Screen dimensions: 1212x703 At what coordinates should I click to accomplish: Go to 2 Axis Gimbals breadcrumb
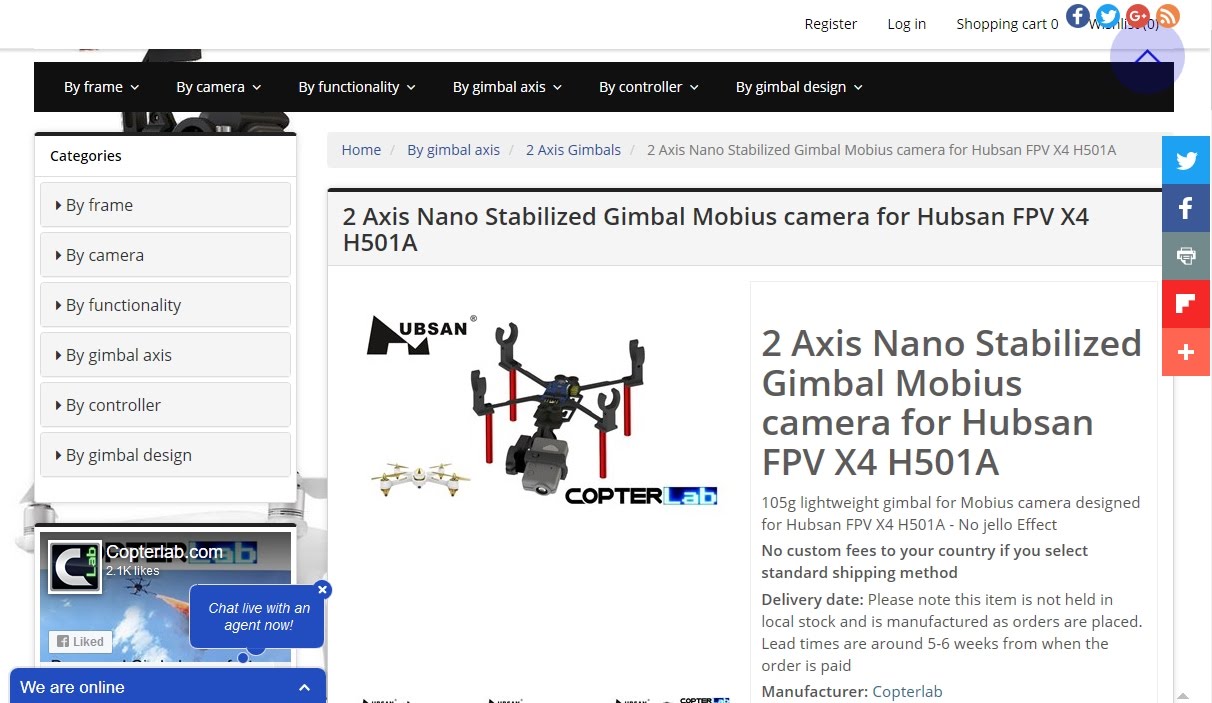573,150
